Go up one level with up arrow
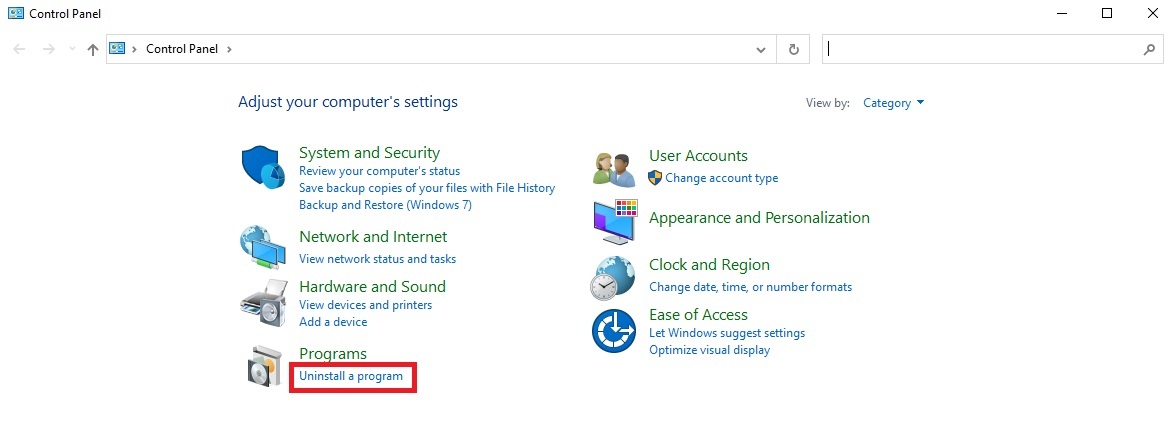1176x429 pixels. pyautogui.click(x=93, y=49)
